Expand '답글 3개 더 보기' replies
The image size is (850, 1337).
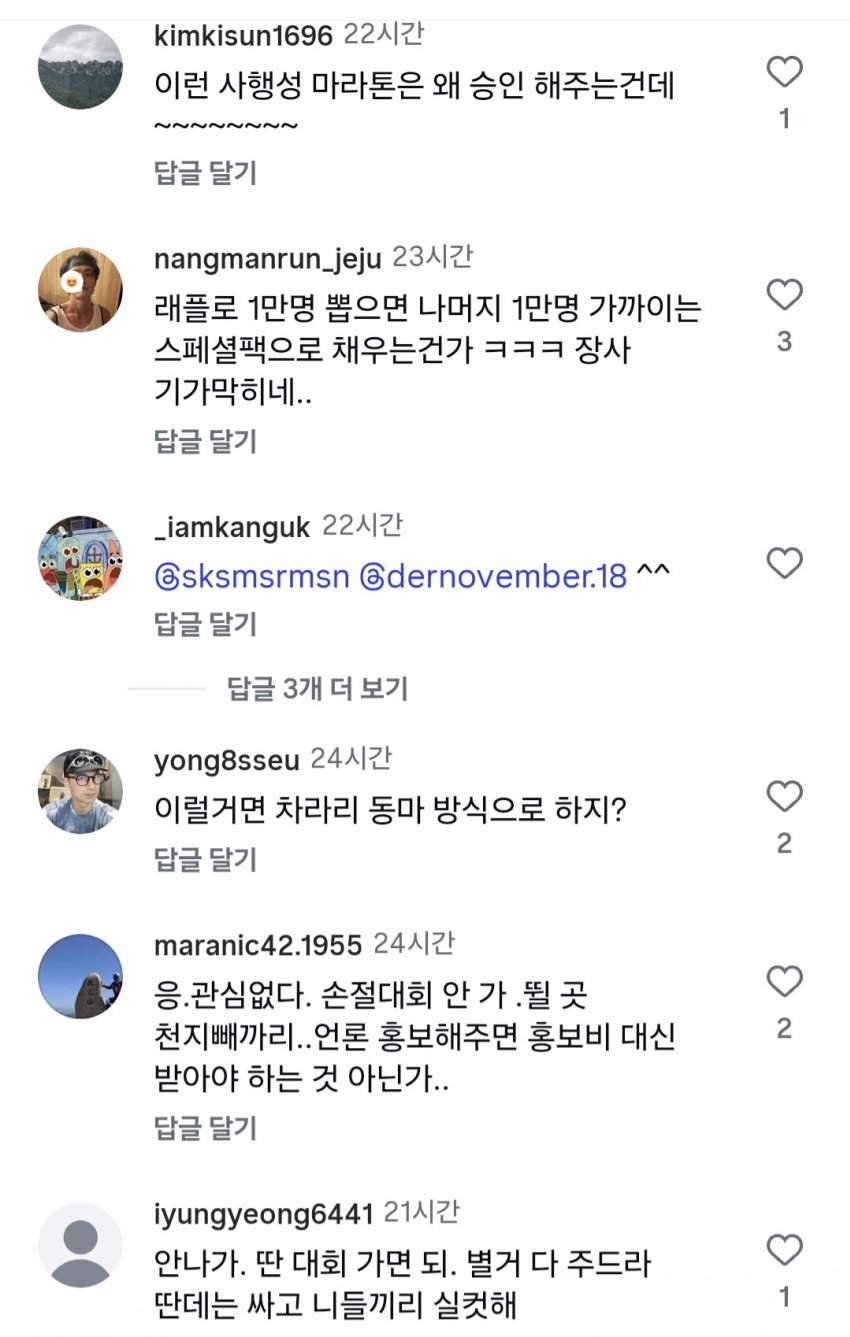318,688
